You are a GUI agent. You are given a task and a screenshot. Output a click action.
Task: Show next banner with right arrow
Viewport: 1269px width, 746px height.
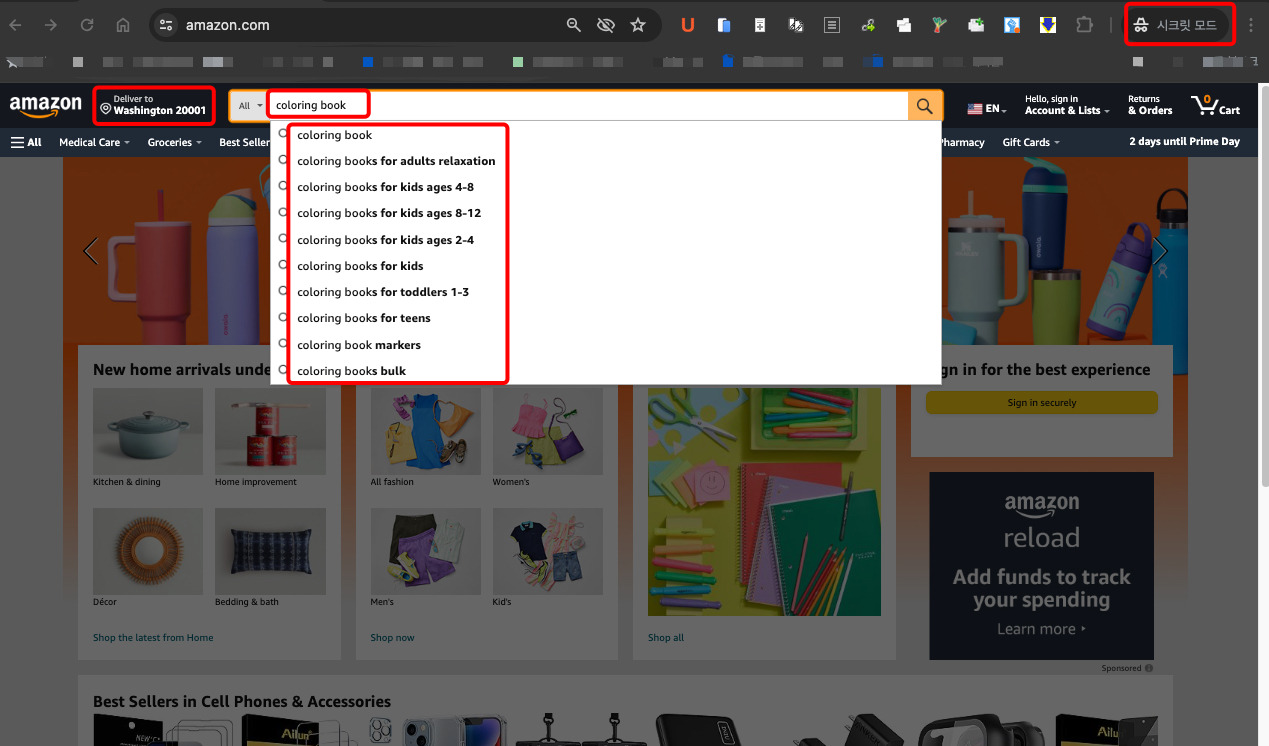[x=1160, y=250]
